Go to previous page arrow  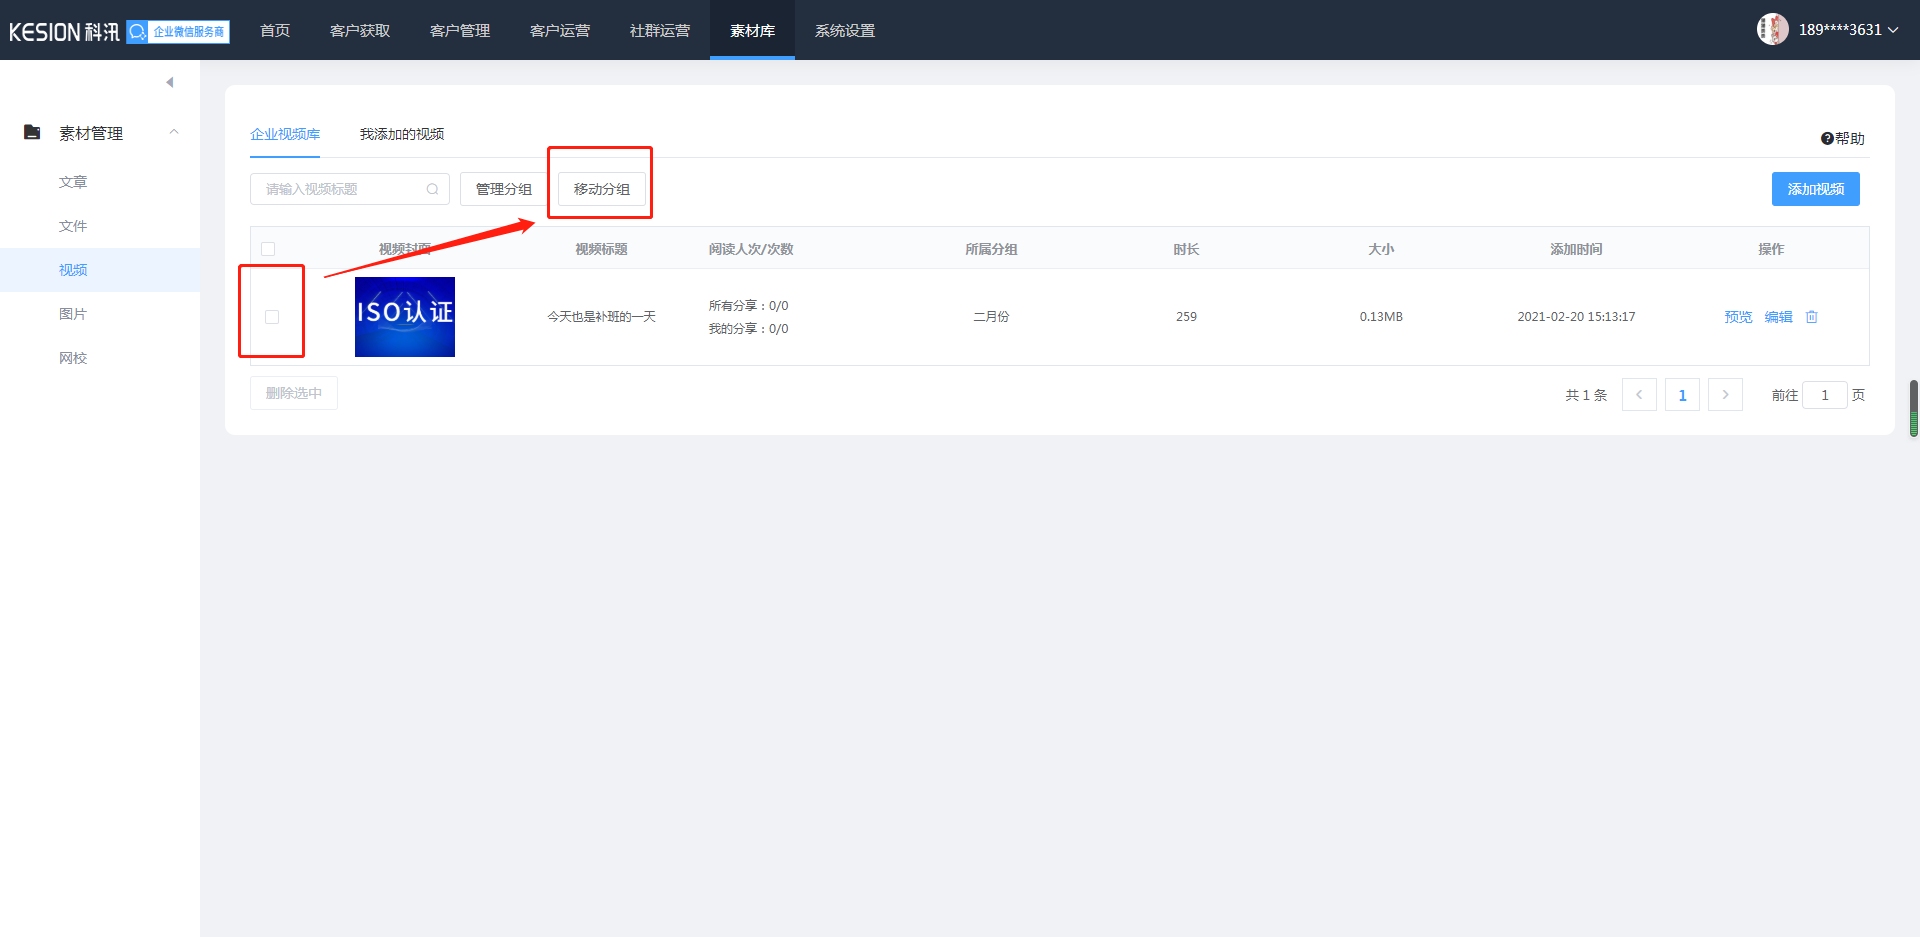1639,395
